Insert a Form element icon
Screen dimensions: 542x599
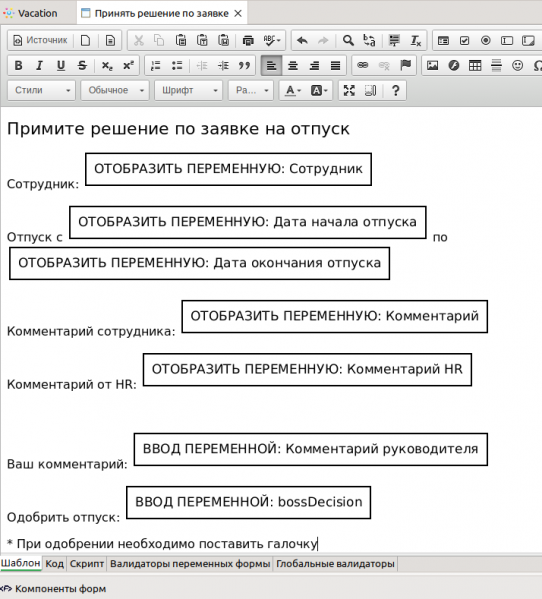443,40
